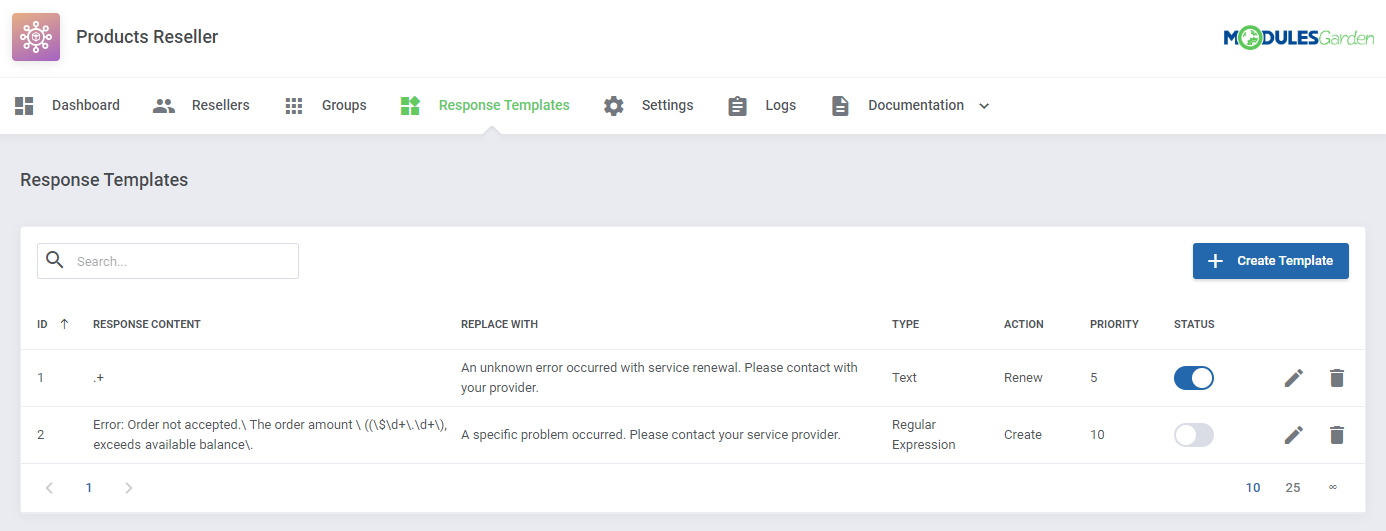
Task: Delete template 1 with trash icon
Action: [1337, 378]
